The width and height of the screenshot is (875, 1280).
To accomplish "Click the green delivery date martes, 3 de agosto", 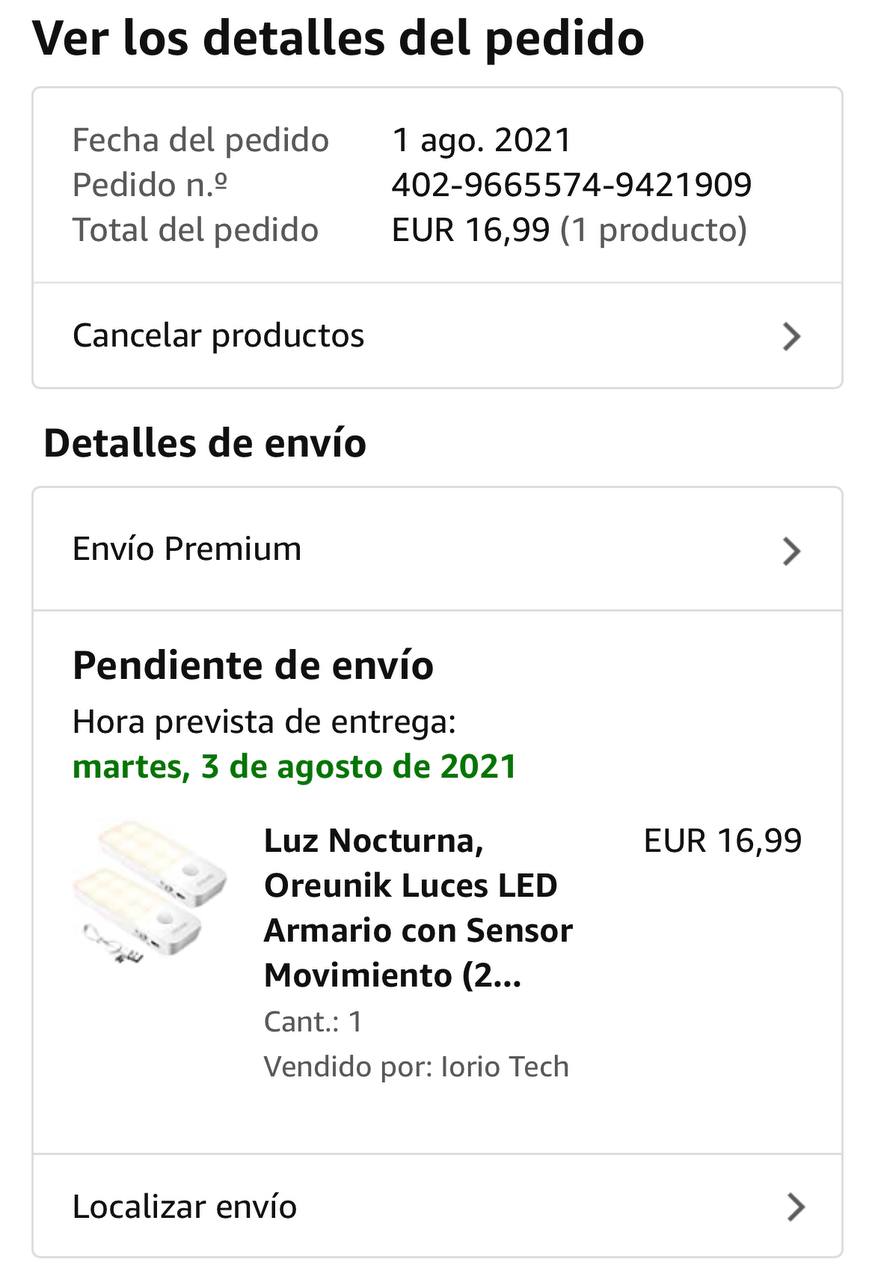I will [x=294, y=767].
